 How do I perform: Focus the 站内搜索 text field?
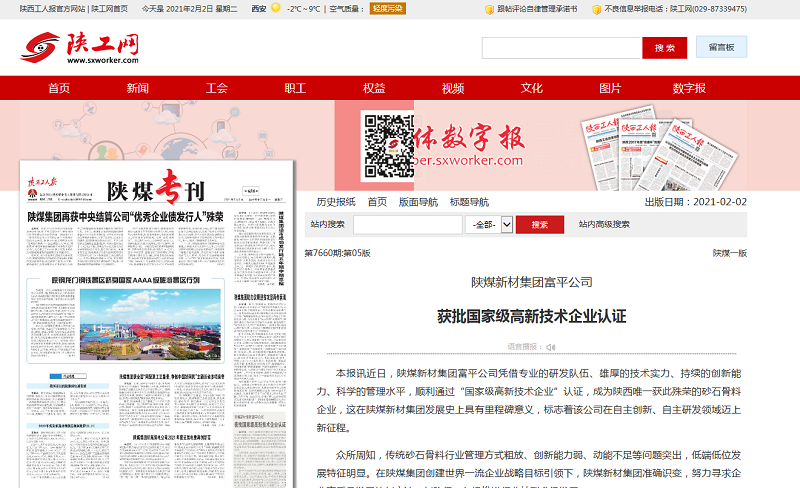click(x=408, y=225)
